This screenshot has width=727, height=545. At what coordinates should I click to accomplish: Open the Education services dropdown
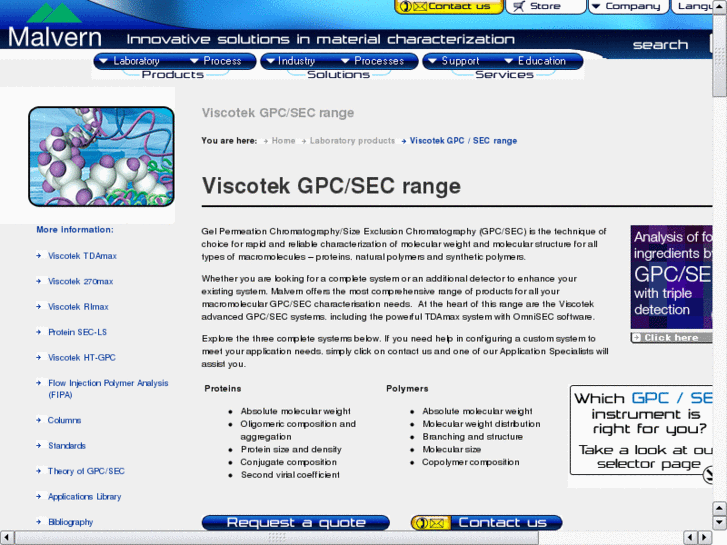coord(536,61)
